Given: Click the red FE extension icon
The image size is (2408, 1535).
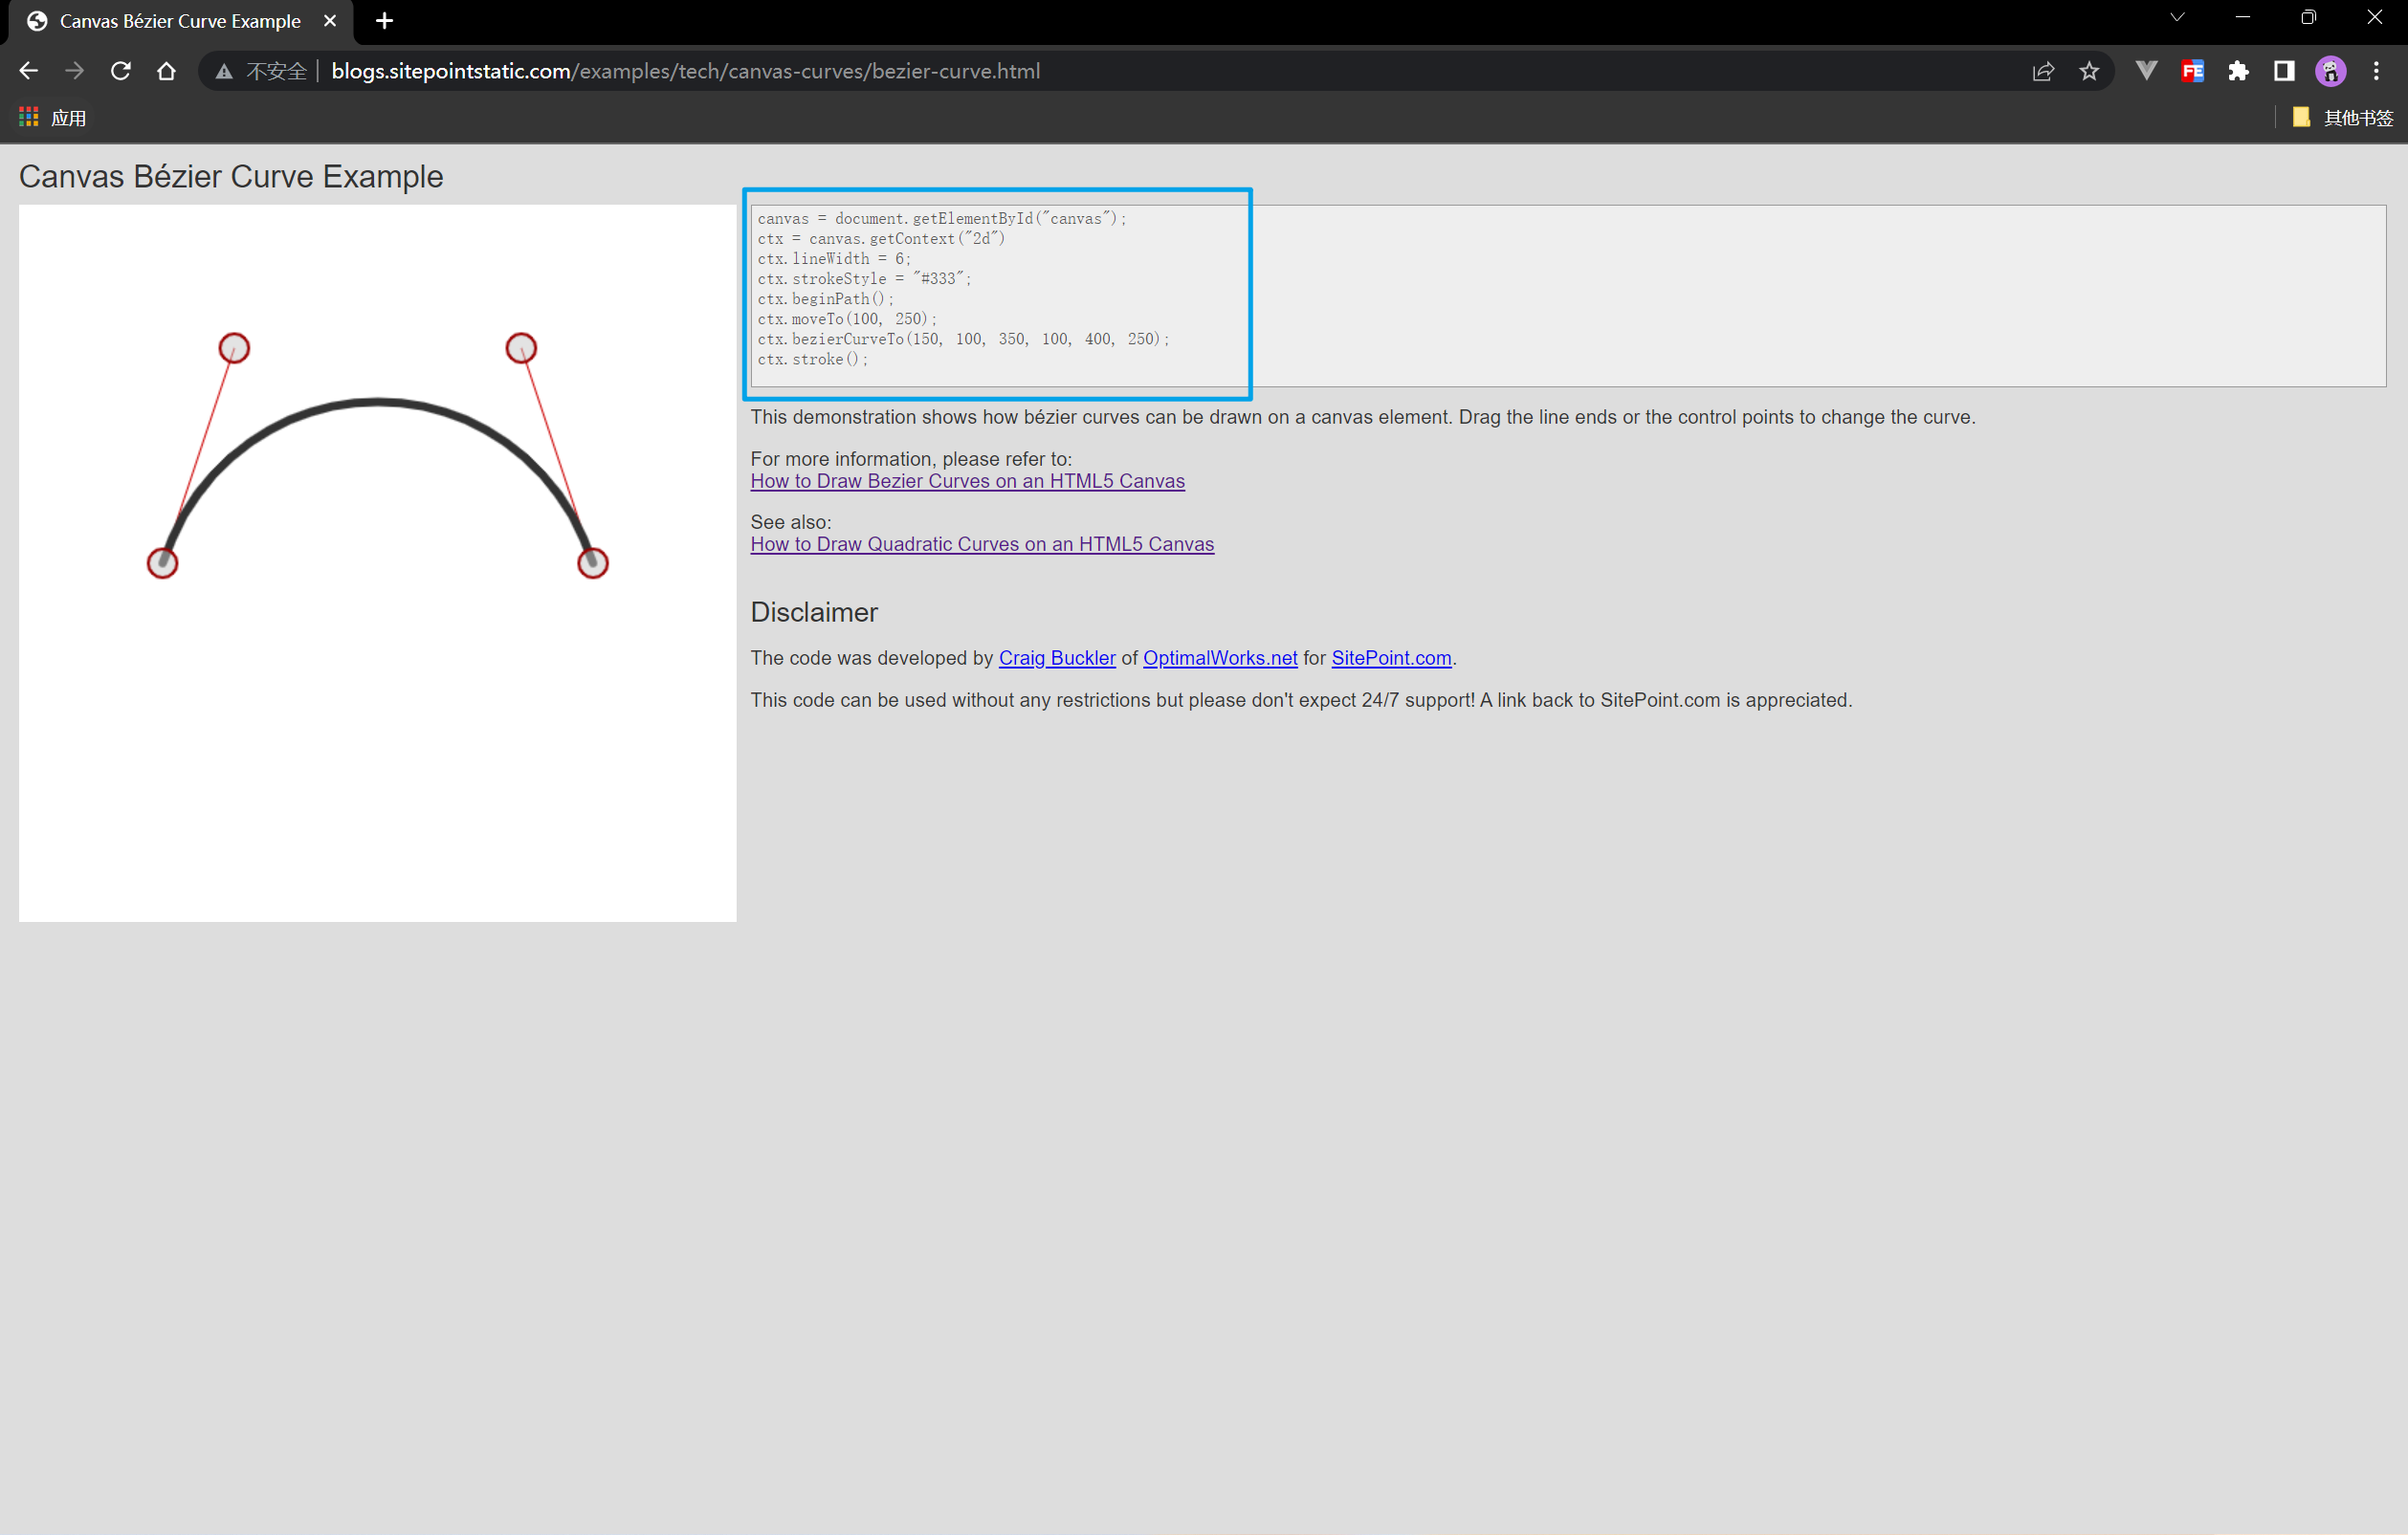Looking at the screenshot, I should (x=2192, y=71).
